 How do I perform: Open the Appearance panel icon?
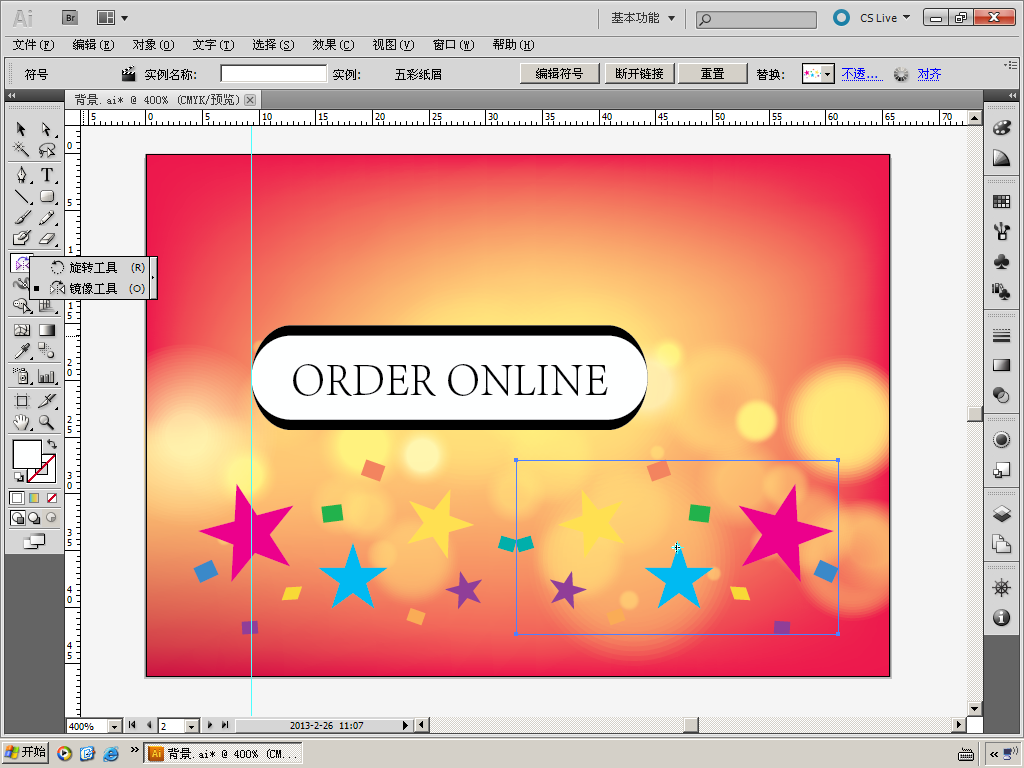click(1001, 440)
